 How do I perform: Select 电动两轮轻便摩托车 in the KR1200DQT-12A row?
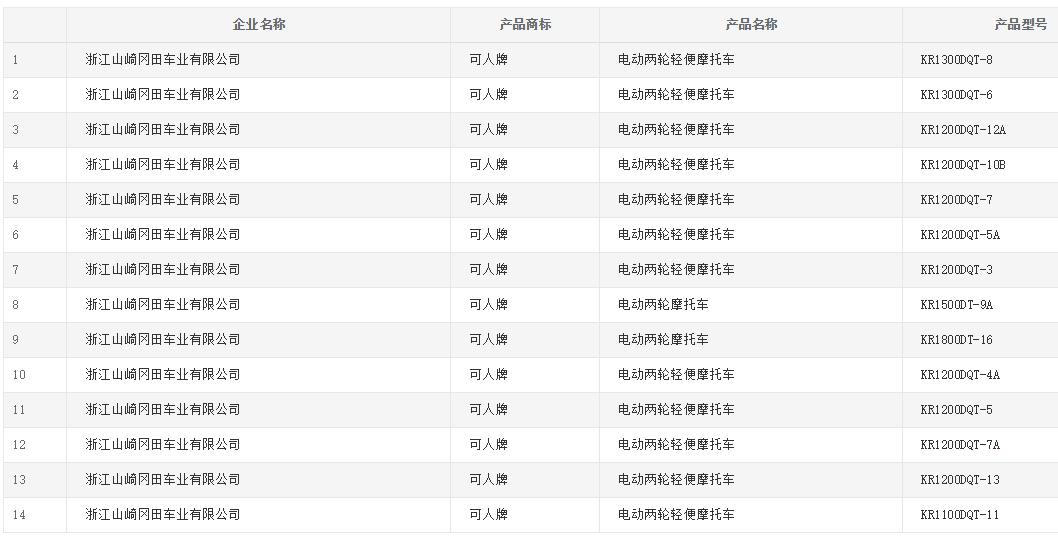pos(676,130)
